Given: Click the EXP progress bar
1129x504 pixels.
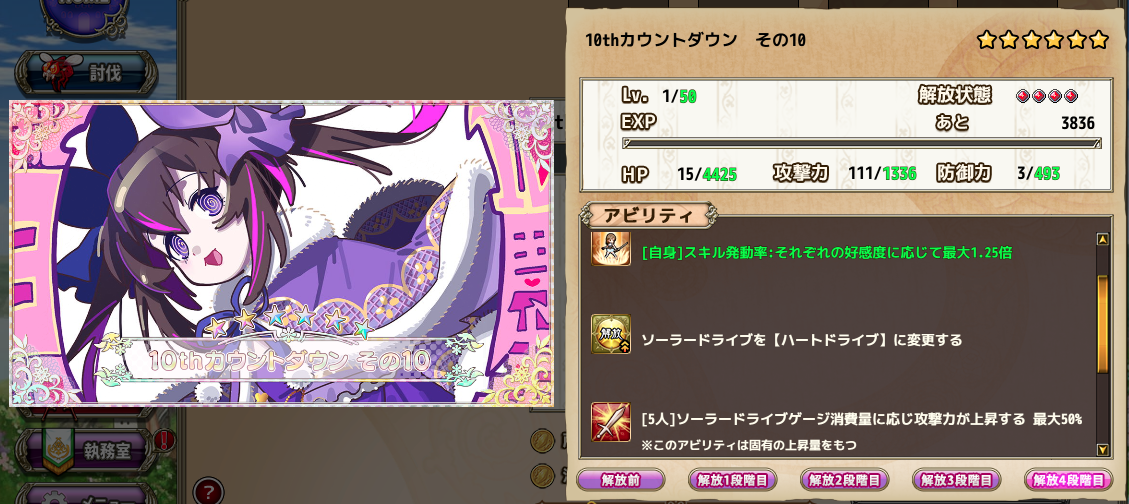Looking at the screenshot, I should click(862, 143).
